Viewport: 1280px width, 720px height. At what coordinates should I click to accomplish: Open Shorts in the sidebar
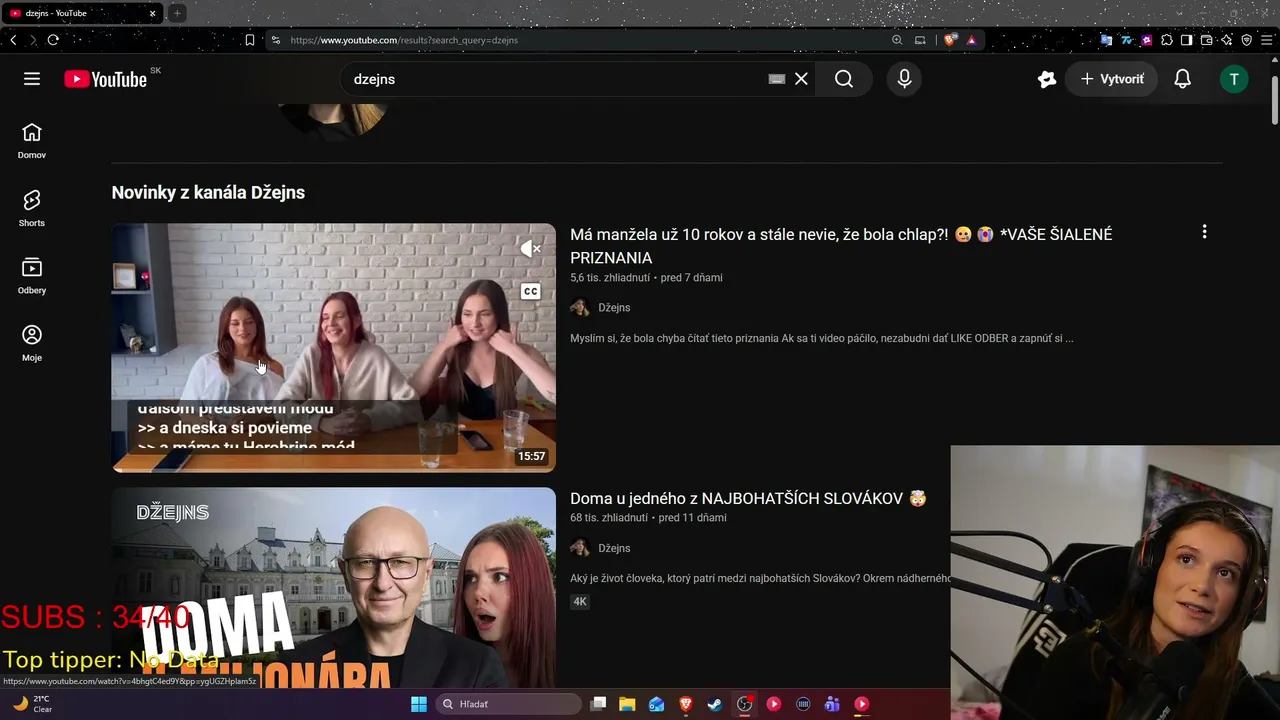pos(32,209)
